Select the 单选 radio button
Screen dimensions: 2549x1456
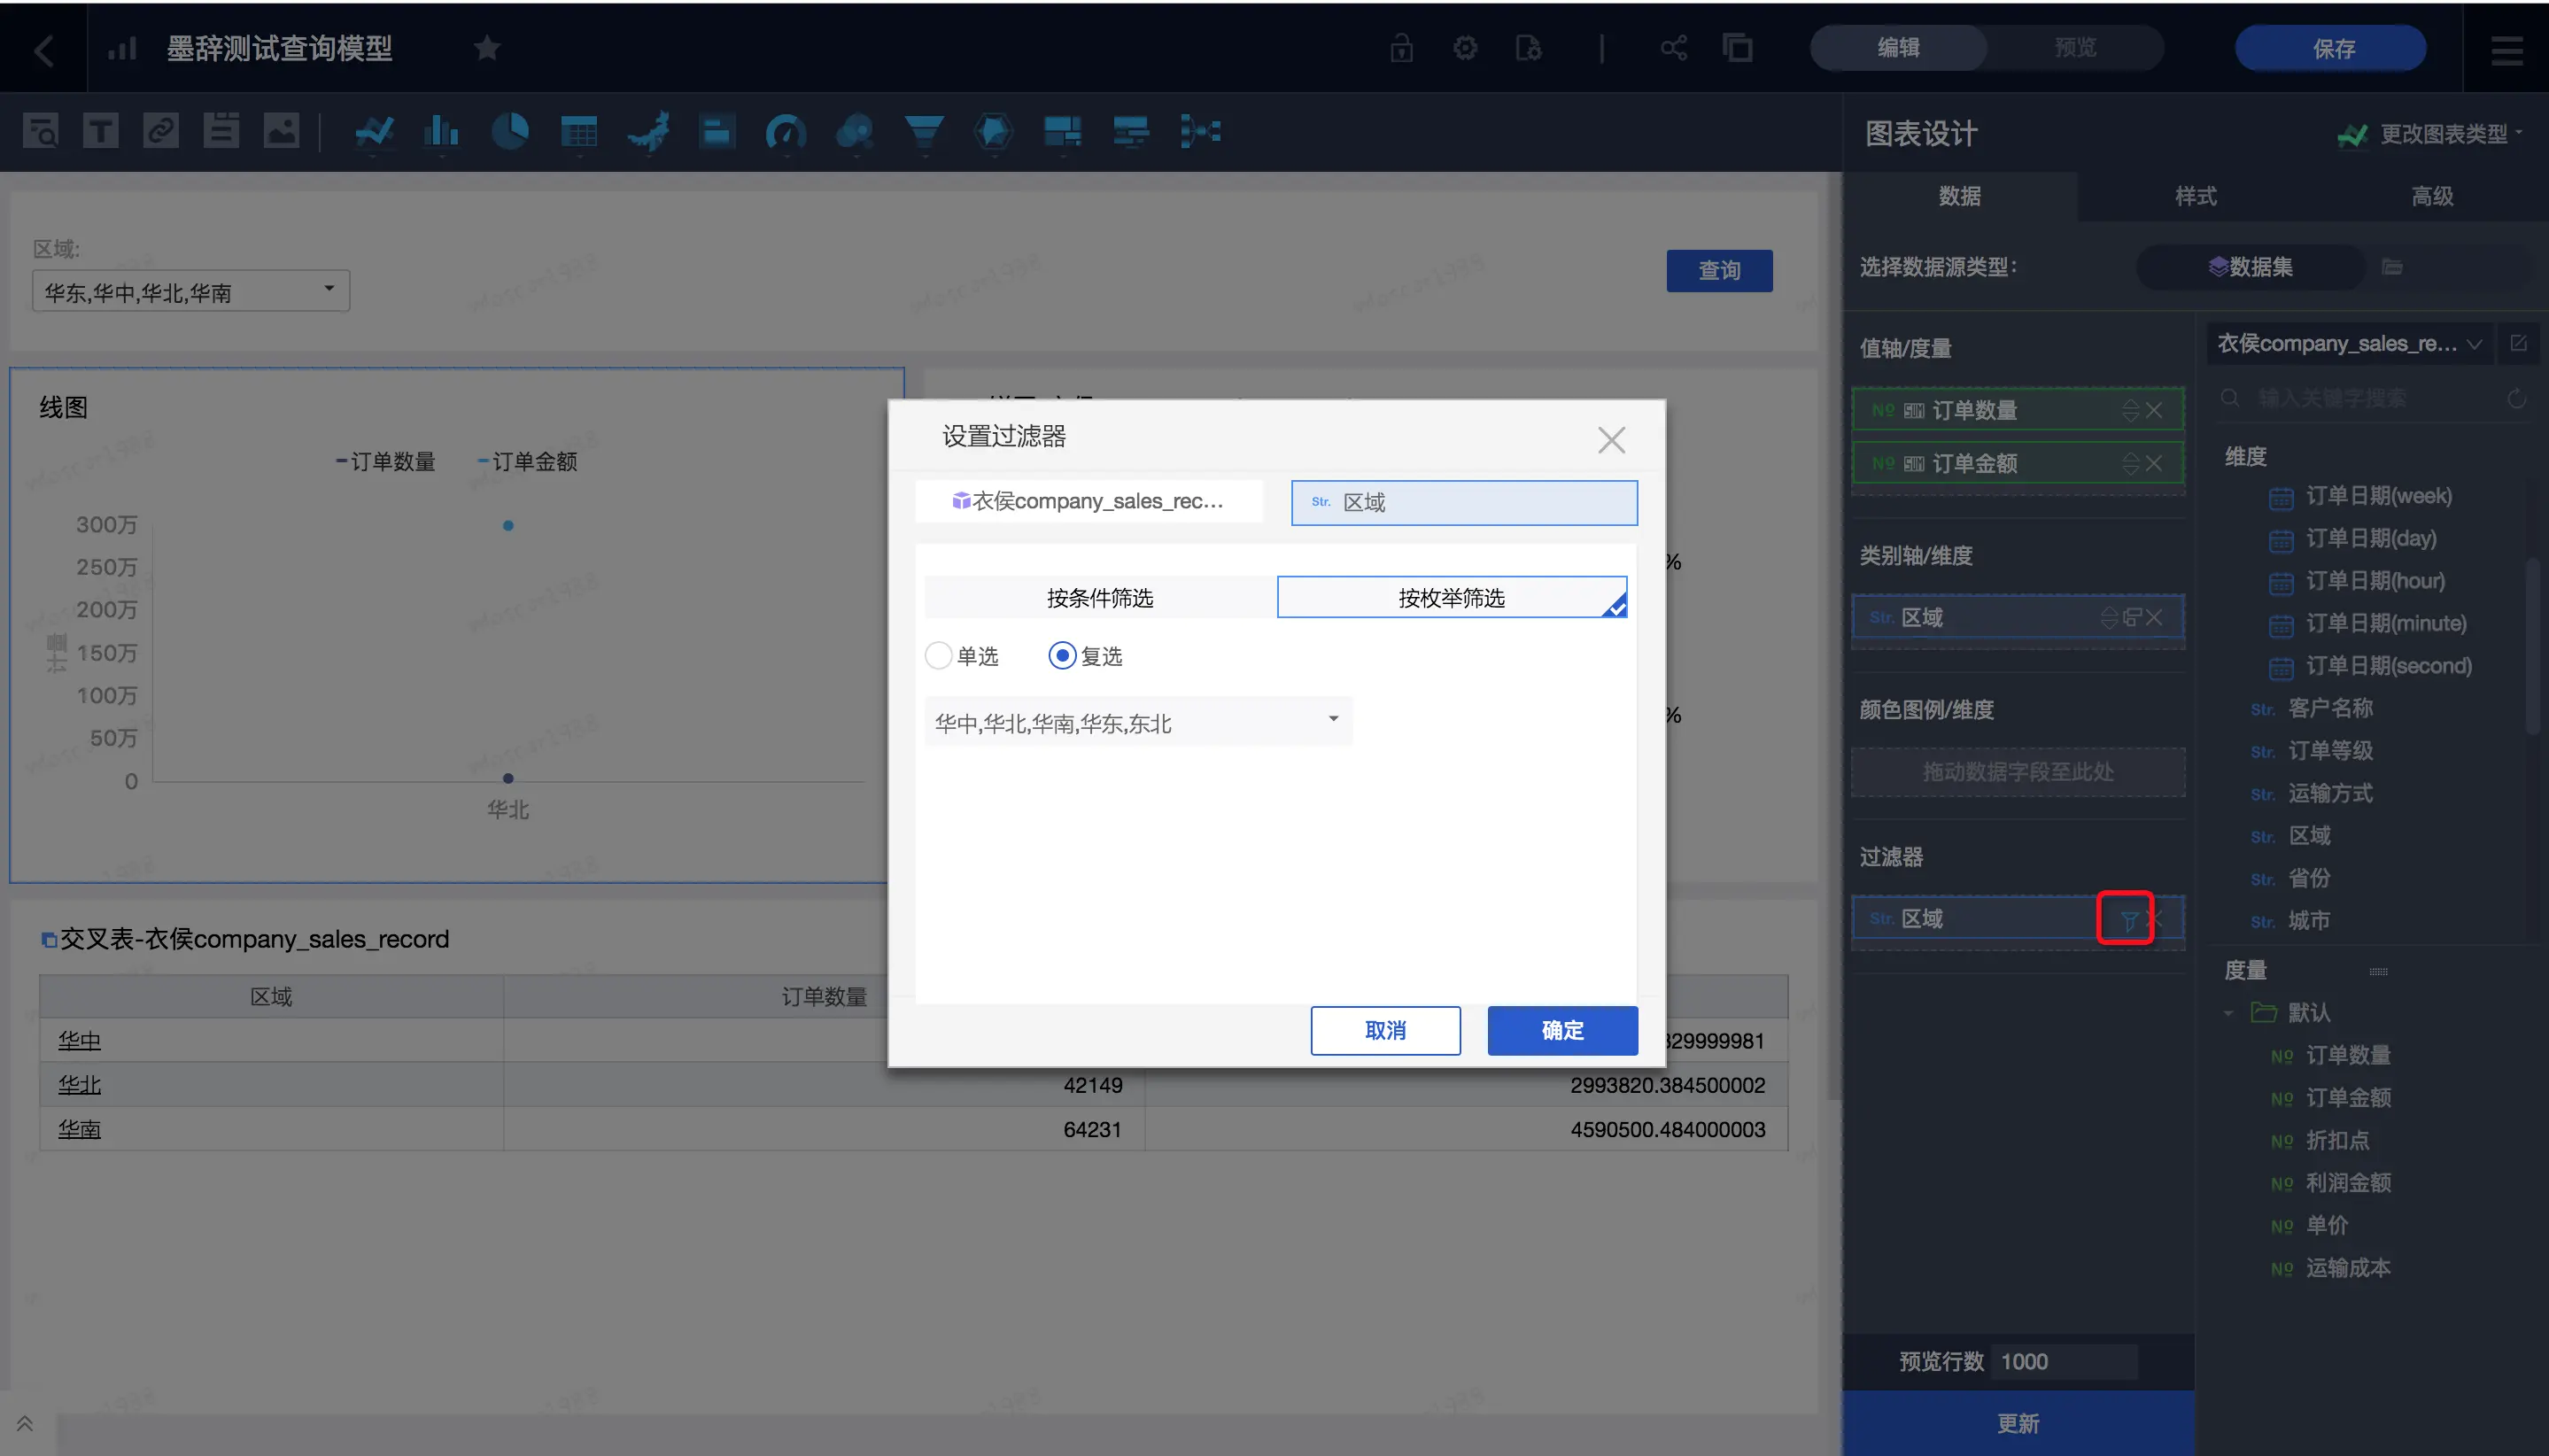coord(938,656)
